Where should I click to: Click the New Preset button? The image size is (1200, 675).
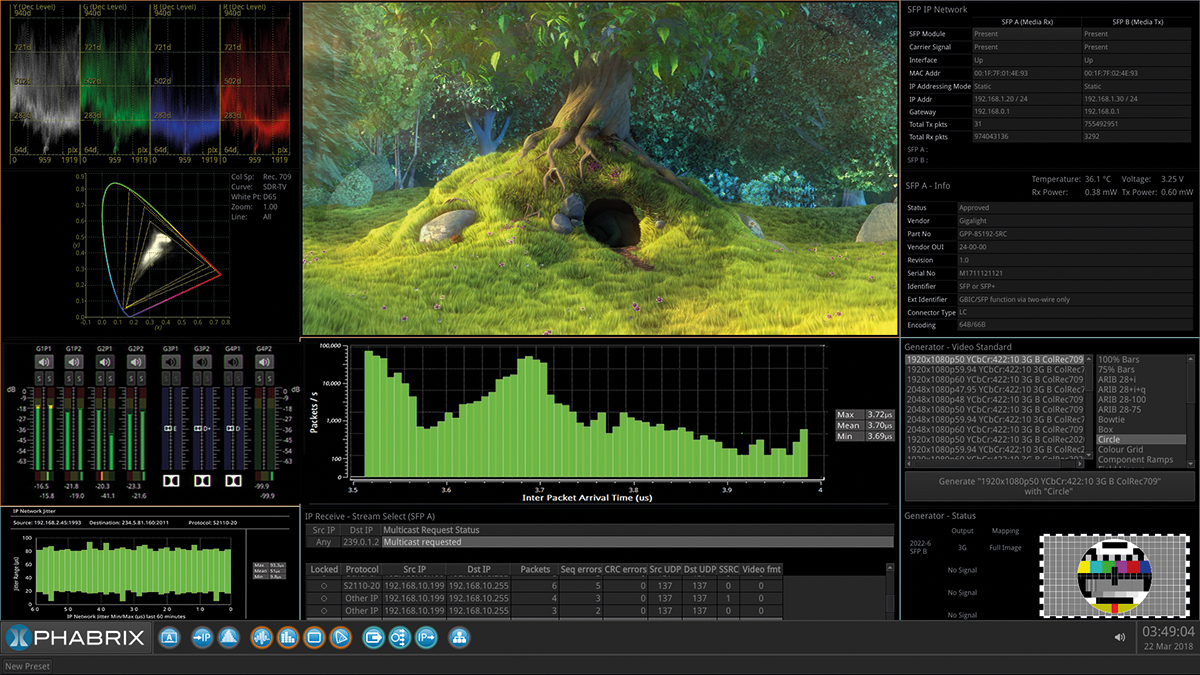tap(27, 666)
